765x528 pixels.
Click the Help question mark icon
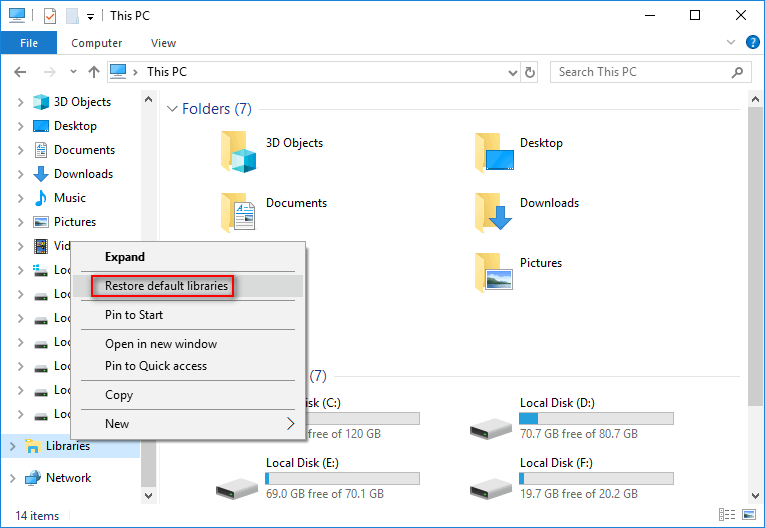click(752, 42)
